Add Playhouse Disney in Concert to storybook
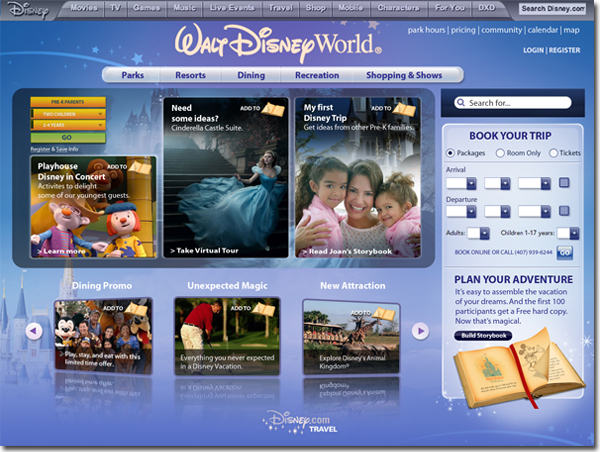 (x=130, y=168)
